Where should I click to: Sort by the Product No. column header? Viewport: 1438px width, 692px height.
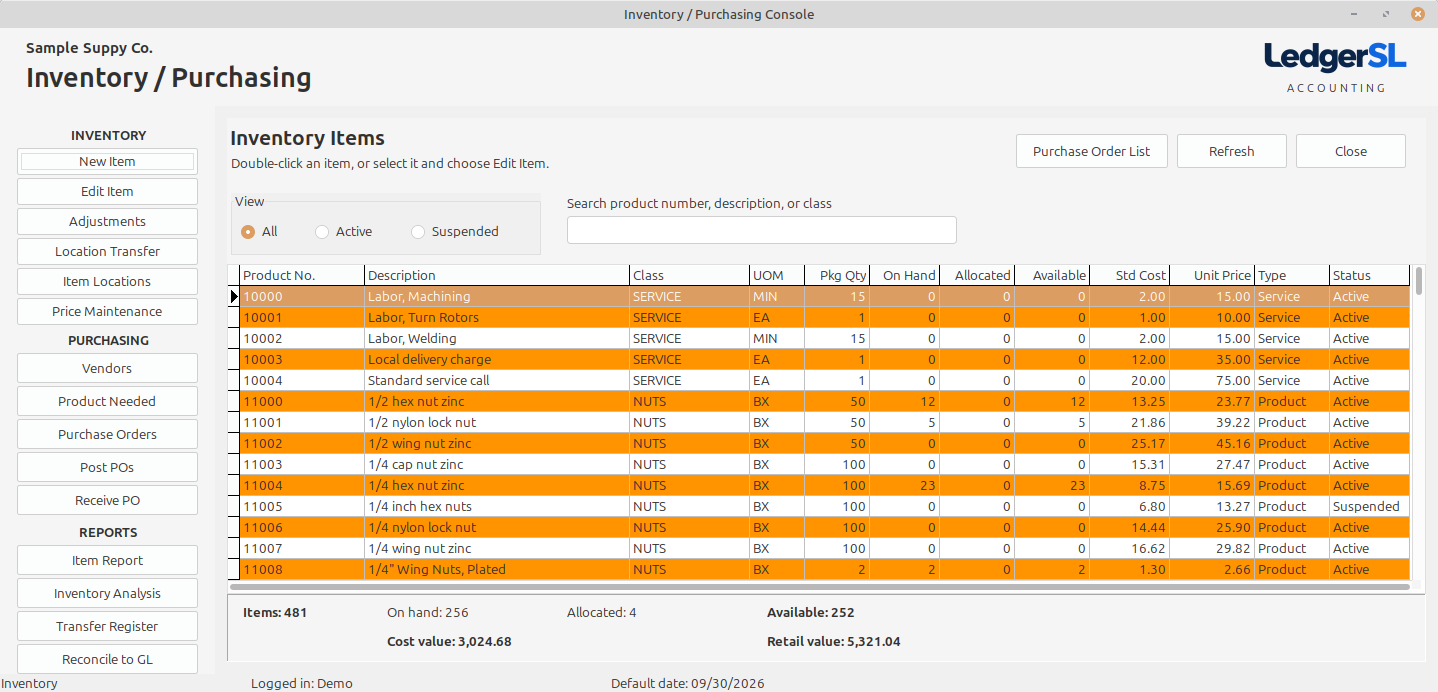tap(302, 275)
